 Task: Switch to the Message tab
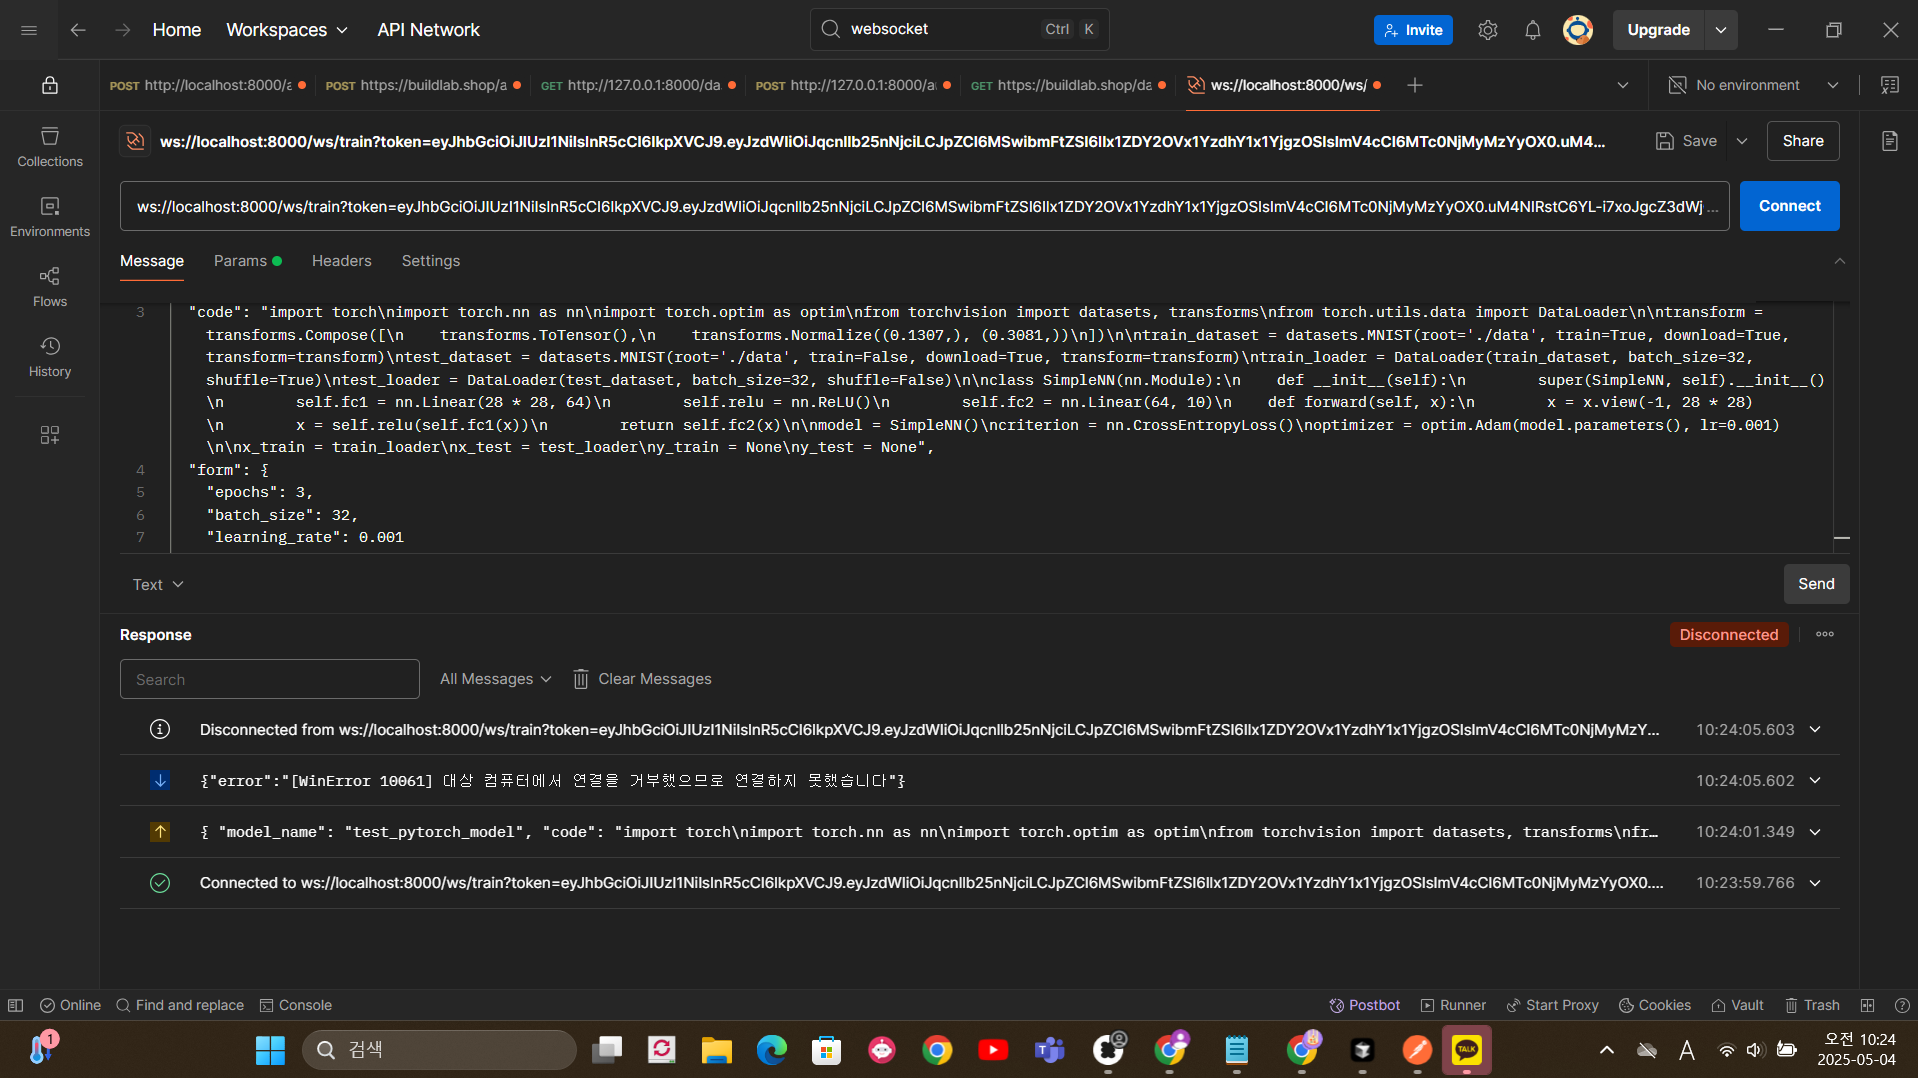(152, 261)
